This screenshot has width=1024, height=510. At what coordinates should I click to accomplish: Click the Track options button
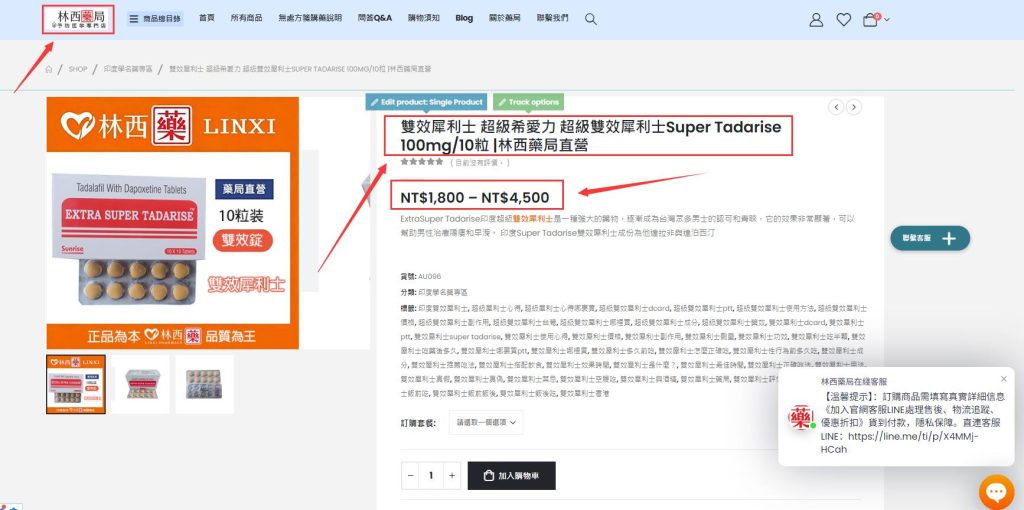point(528,103)
